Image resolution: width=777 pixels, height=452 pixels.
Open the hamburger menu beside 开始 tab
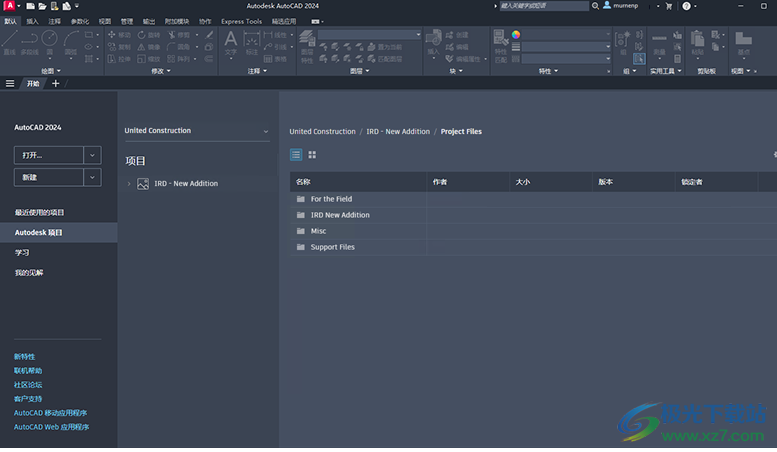tap(10, 83)
